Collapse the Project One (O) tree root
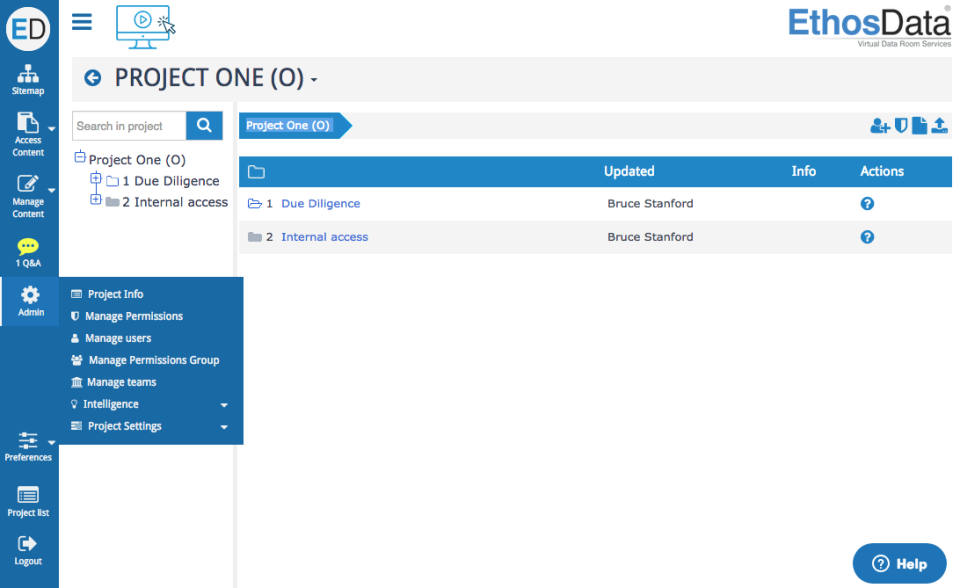Viewport: 960px width, 588px height. pyautogui.click(x=80, y=158)
